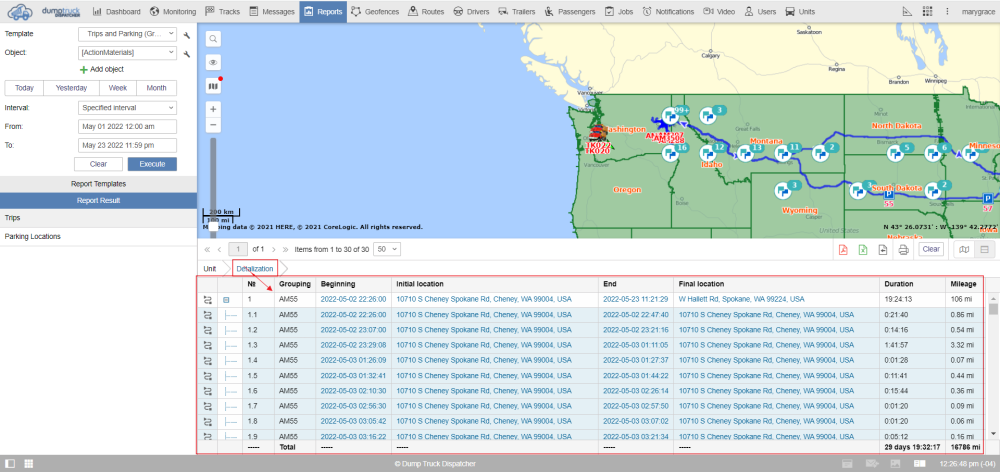Click the map search magnifier icon
Image resolution: width=1000 pixels, height=472 pixels.
(213, 39)
